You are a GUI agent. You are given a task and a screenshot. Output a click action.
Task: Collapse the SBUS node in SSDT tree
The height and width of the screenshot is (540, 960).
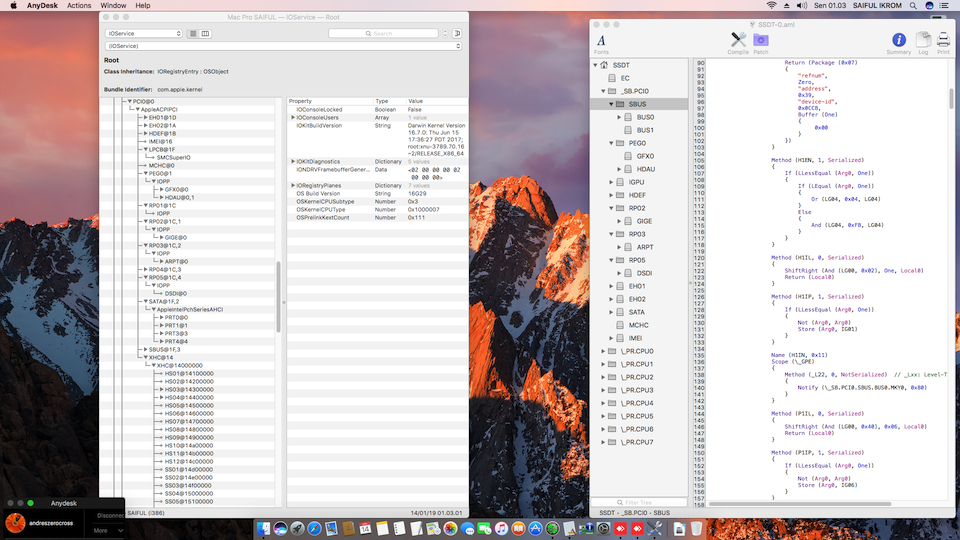click(611, 104)
